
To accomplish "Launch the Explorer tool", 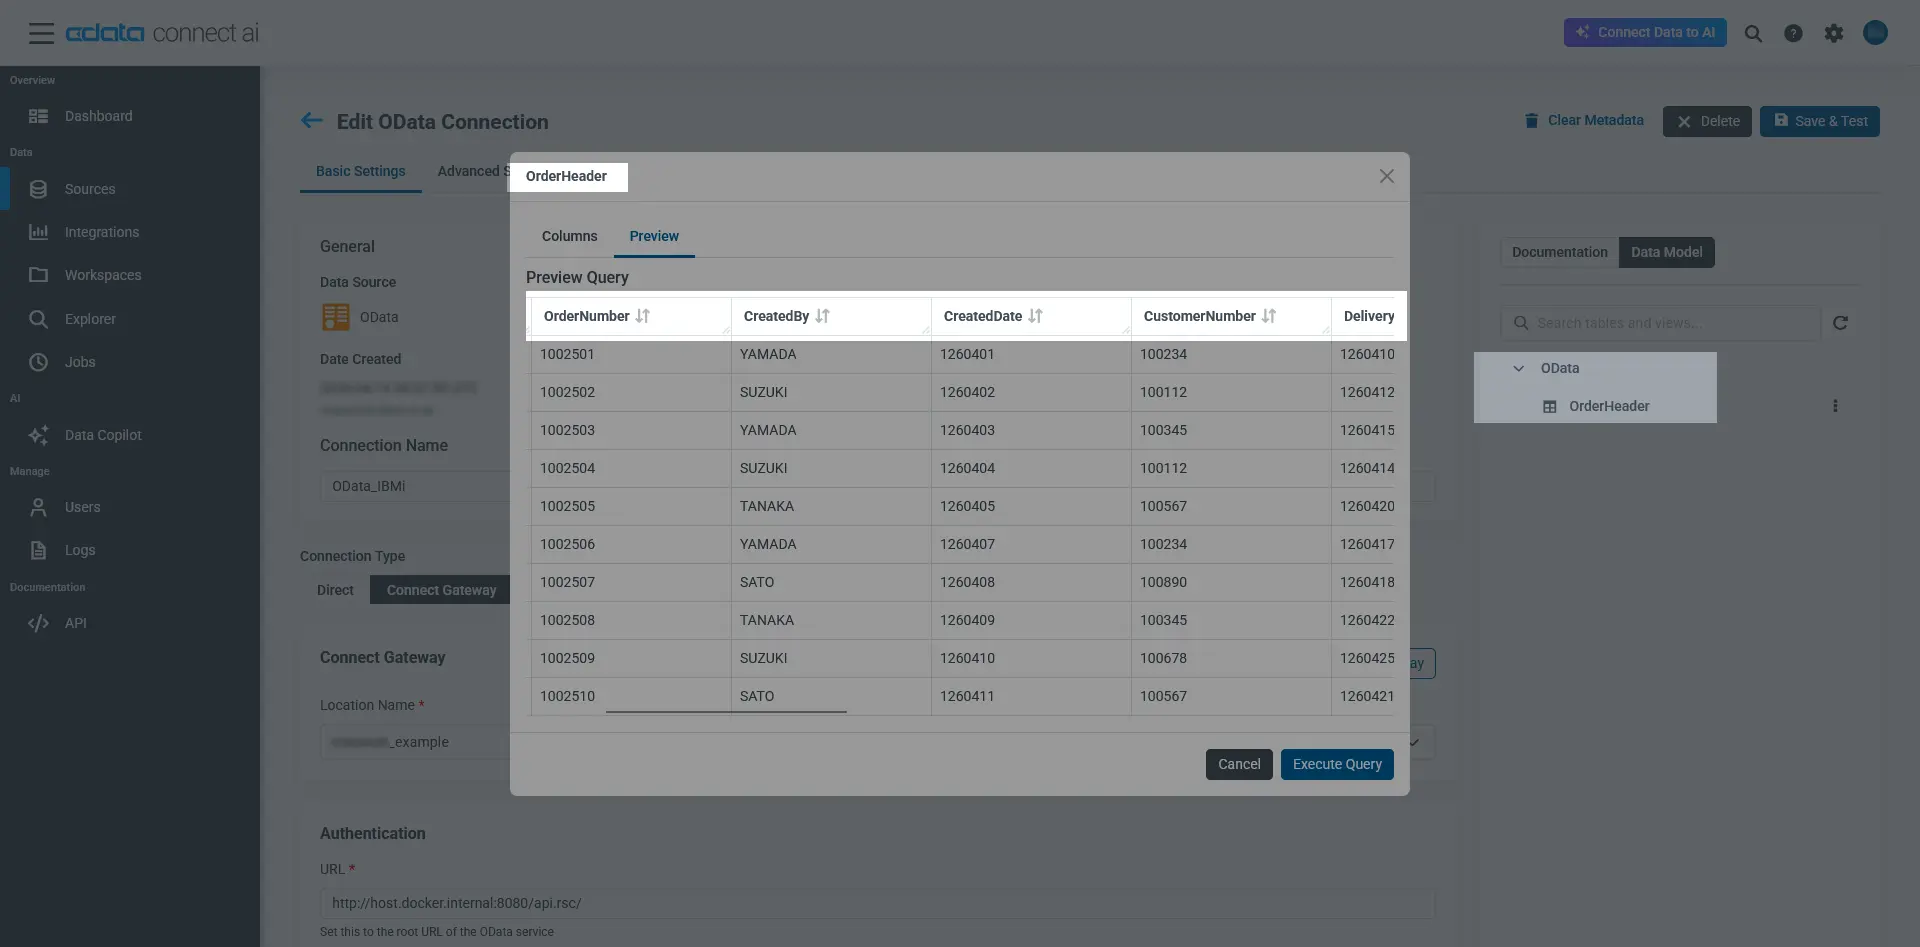I will (x=93, y=319).
